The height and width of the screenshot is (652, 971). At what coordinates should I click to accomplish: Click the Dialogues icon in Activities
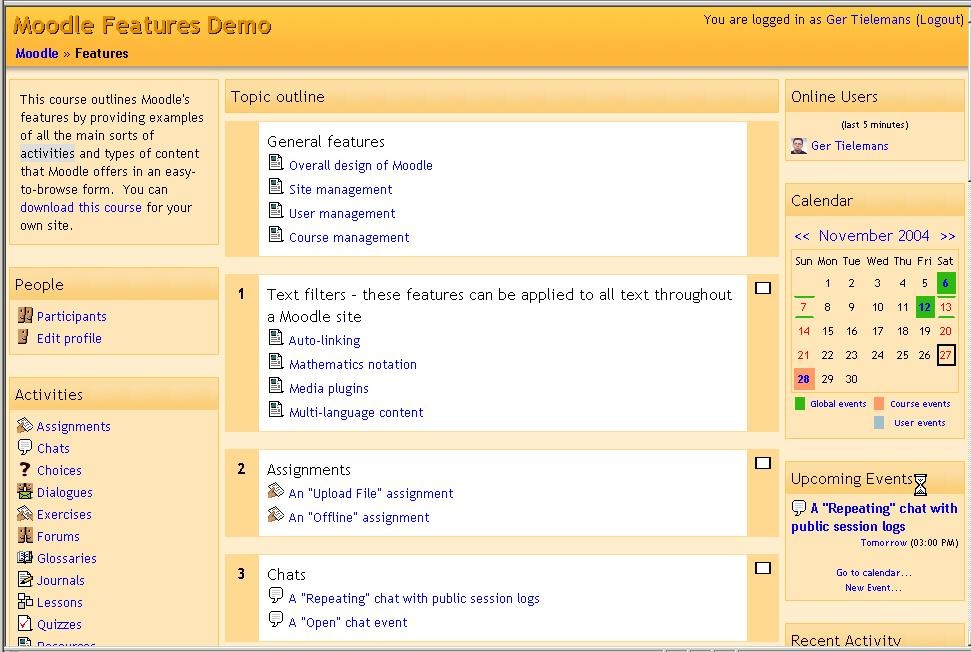click(25, 492)
